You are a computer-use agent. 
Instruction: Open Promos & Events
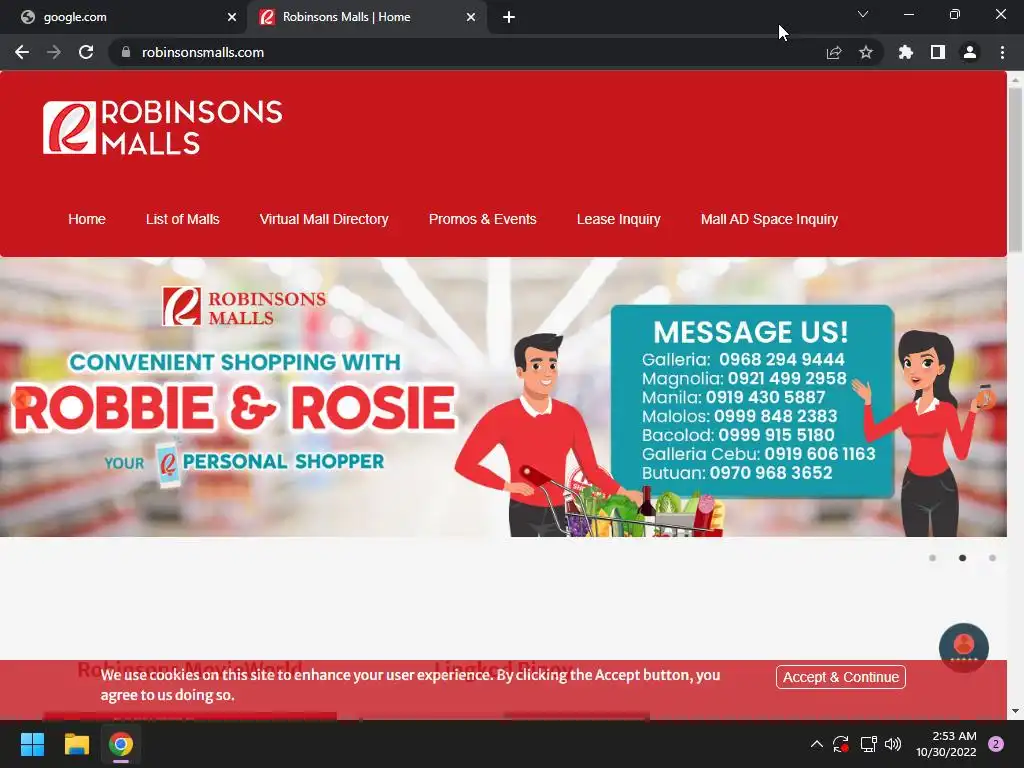point(483,219)
